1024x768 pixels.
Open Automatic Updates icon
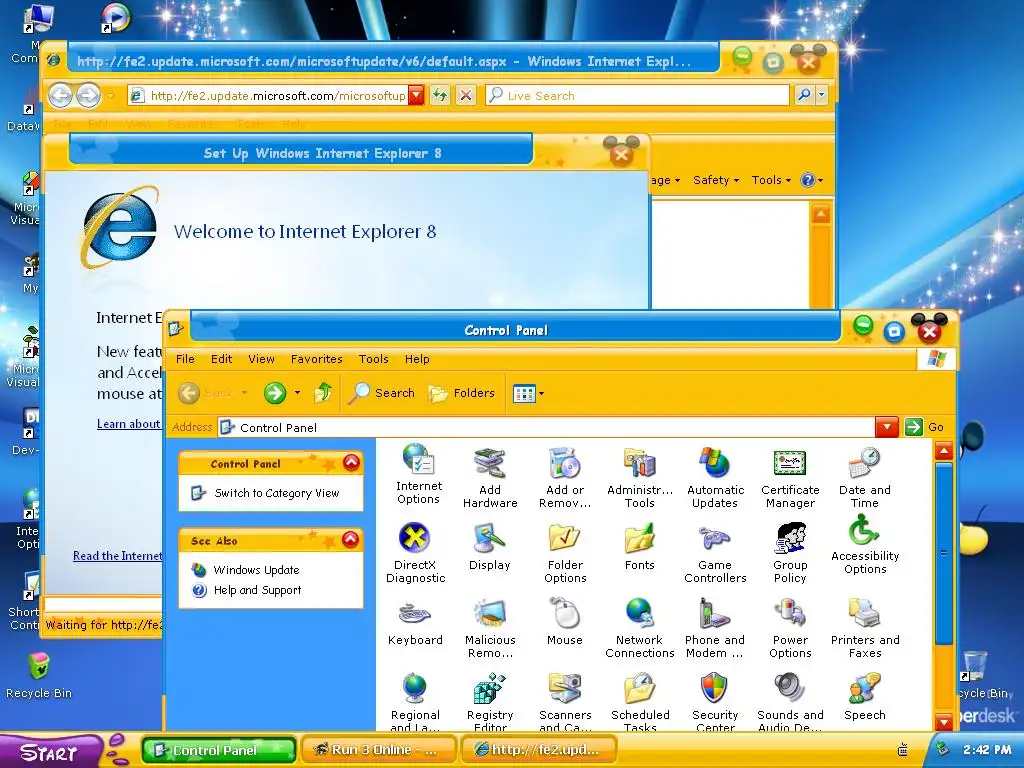715,477
